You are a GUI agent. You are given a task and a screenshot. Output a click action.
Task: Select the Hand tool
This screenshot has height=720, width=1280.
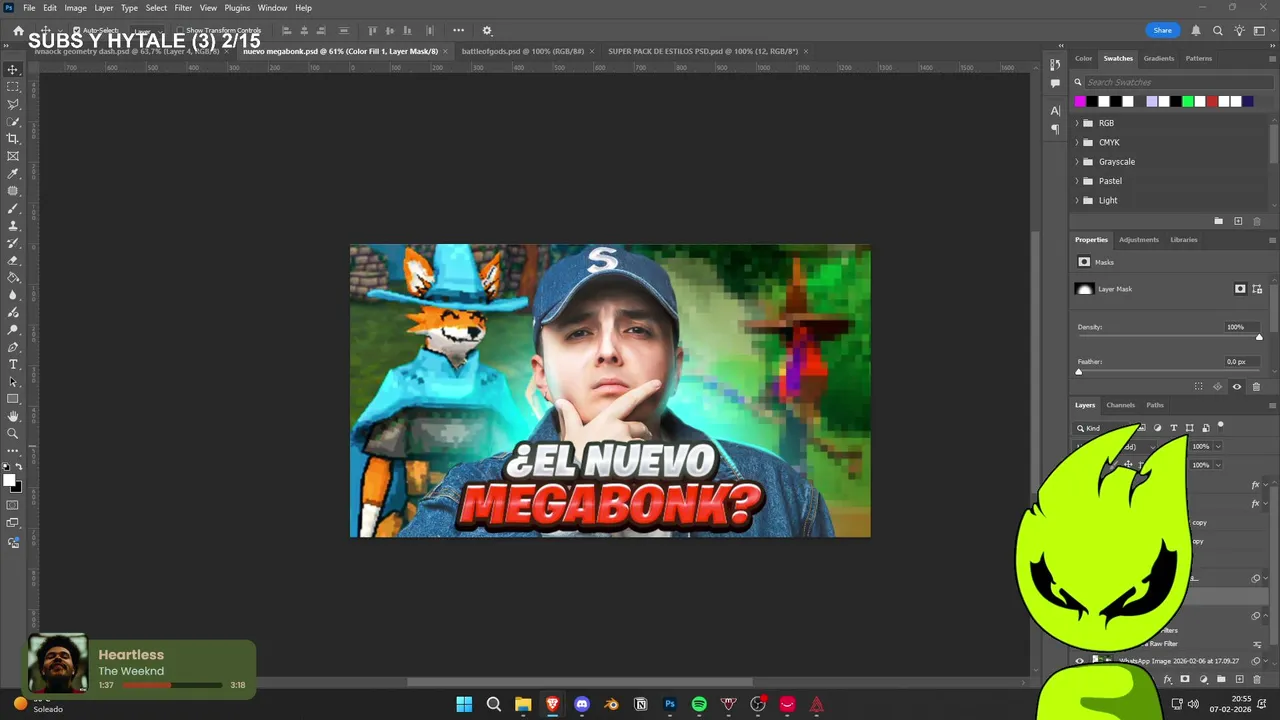point(13,416)
